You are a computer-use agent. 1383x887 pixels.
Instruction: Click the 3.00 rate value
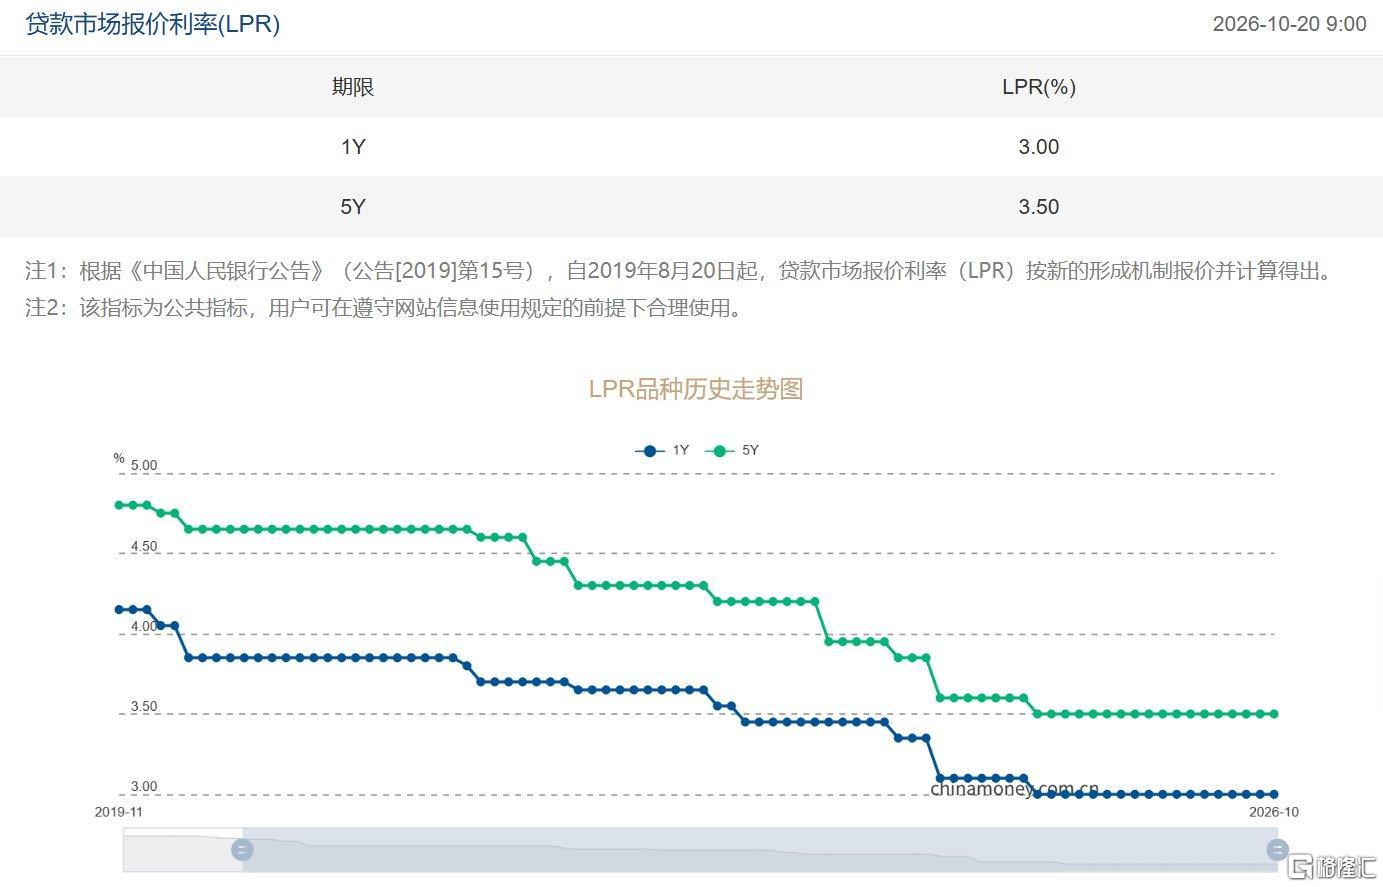click(1039, 147)
